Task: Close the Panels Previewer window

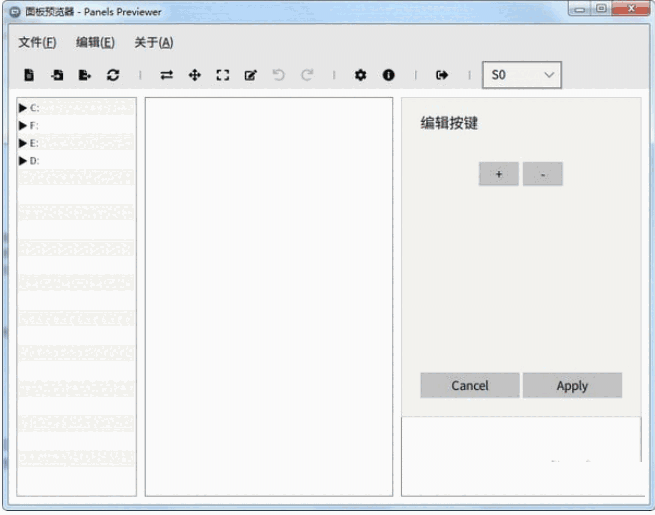Action: (632, 8)
